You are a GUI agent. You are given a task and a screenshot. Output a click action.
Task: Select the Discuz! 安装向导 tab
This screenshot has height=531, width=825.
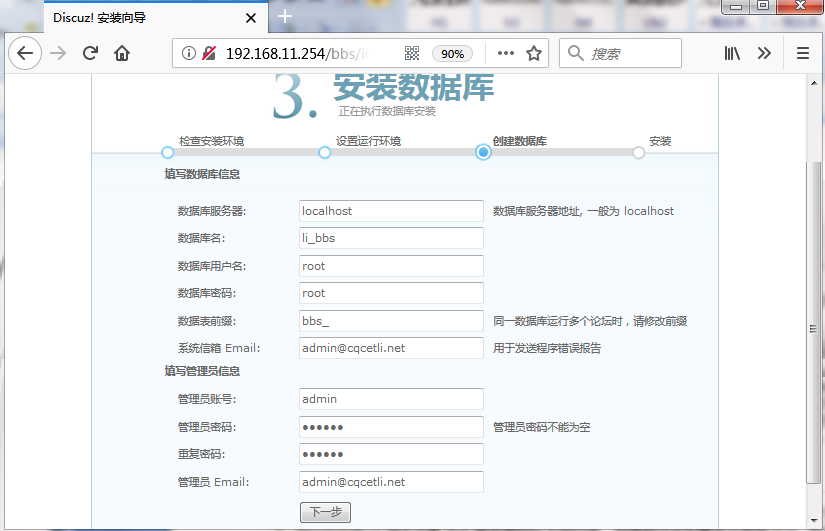tap(156, 18)
